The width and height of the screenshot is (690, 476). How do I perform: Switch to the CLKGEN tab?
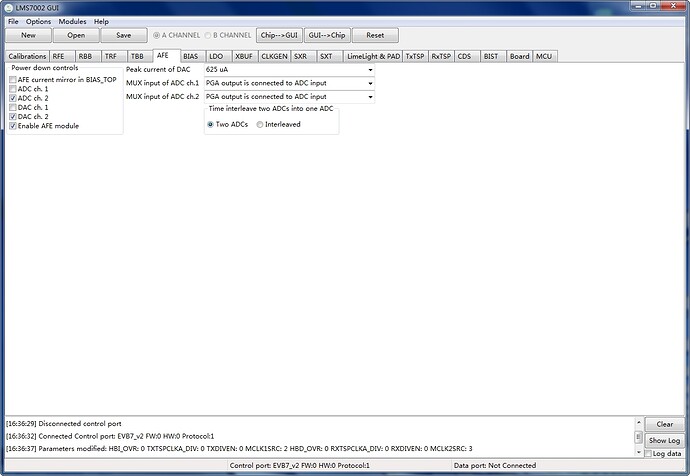(274, 56)
